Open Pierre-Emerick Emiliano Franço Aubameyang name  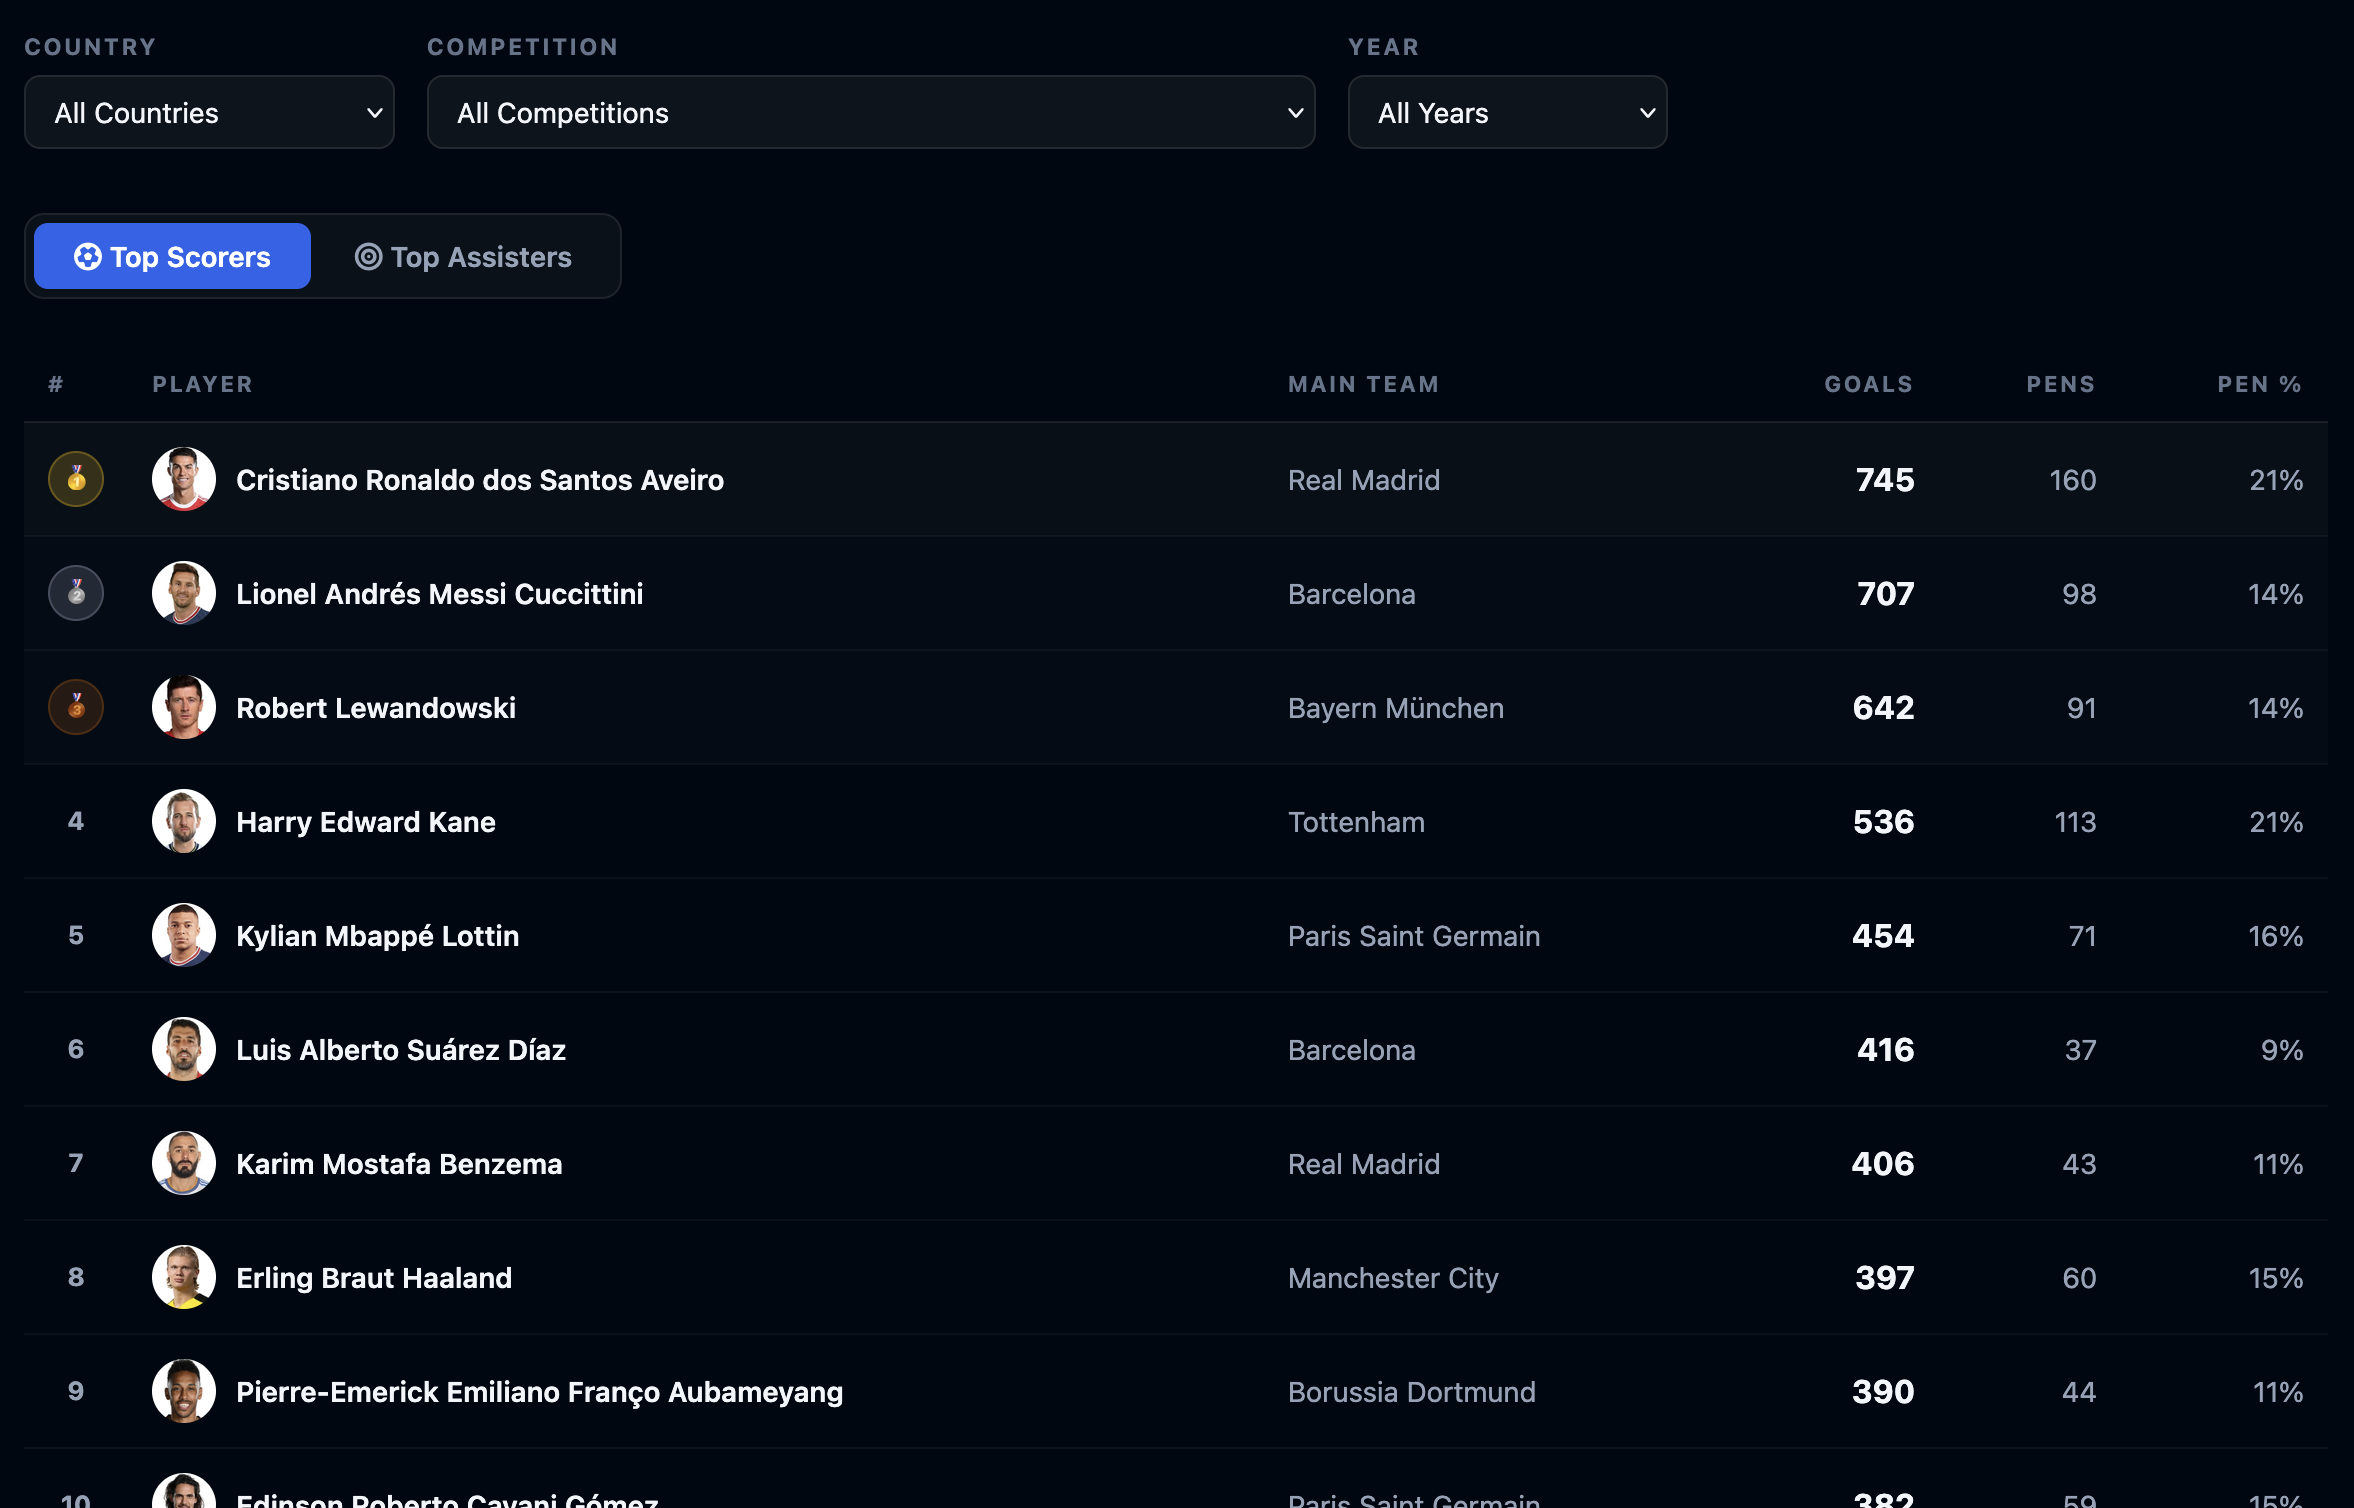540,1392
